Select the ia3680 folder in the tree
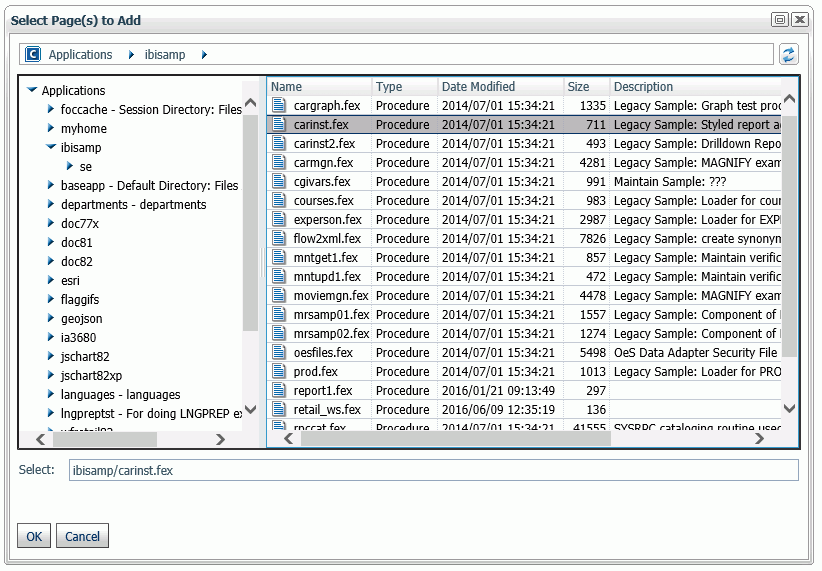This screenshot has width=822, height=571. [x=78, y=337]
